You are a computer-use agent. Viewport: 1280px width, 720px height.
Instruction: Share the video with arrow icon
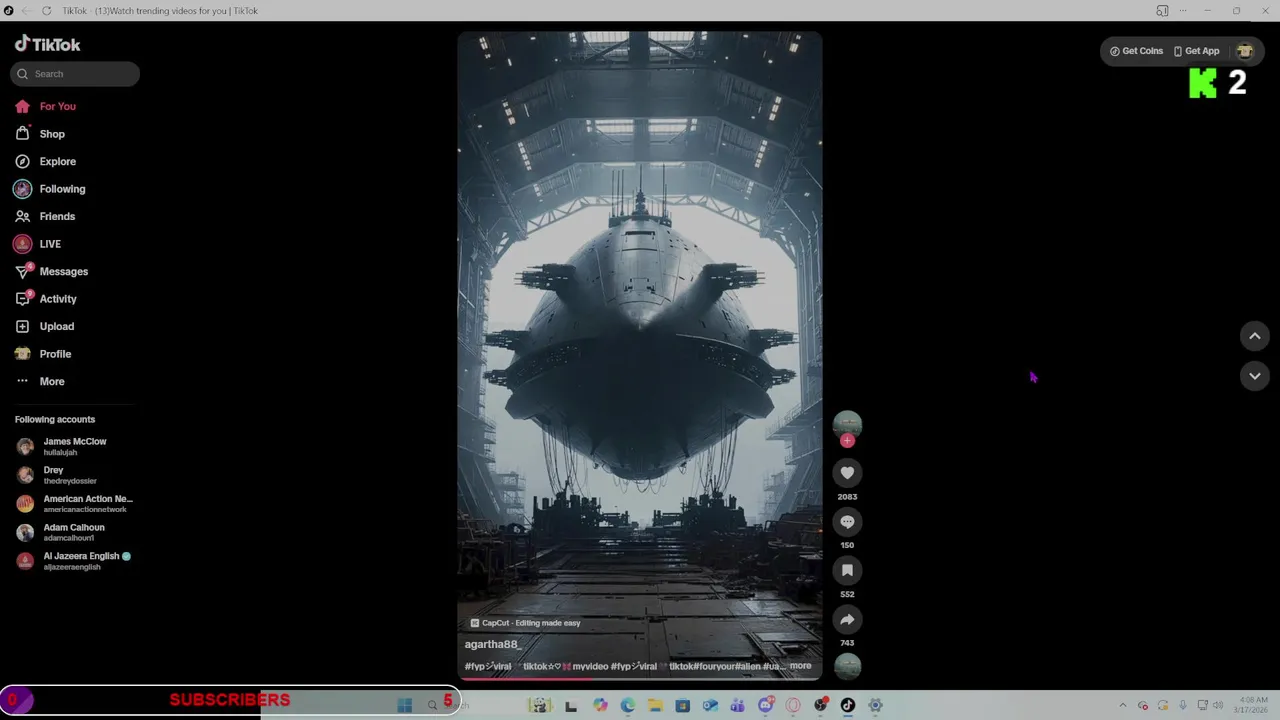pyautogui.click(x=847, y=619)
